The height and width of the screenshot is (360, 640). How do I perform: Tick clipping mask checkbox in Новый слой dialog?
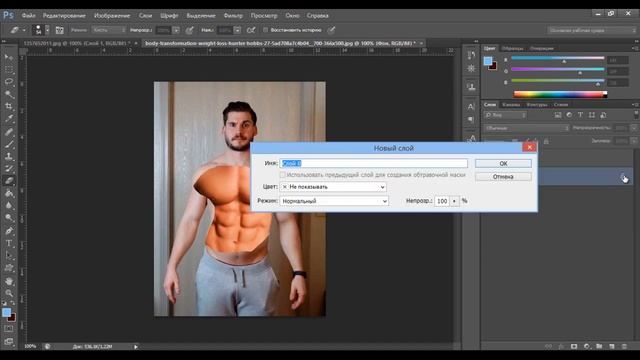(282, 175)
